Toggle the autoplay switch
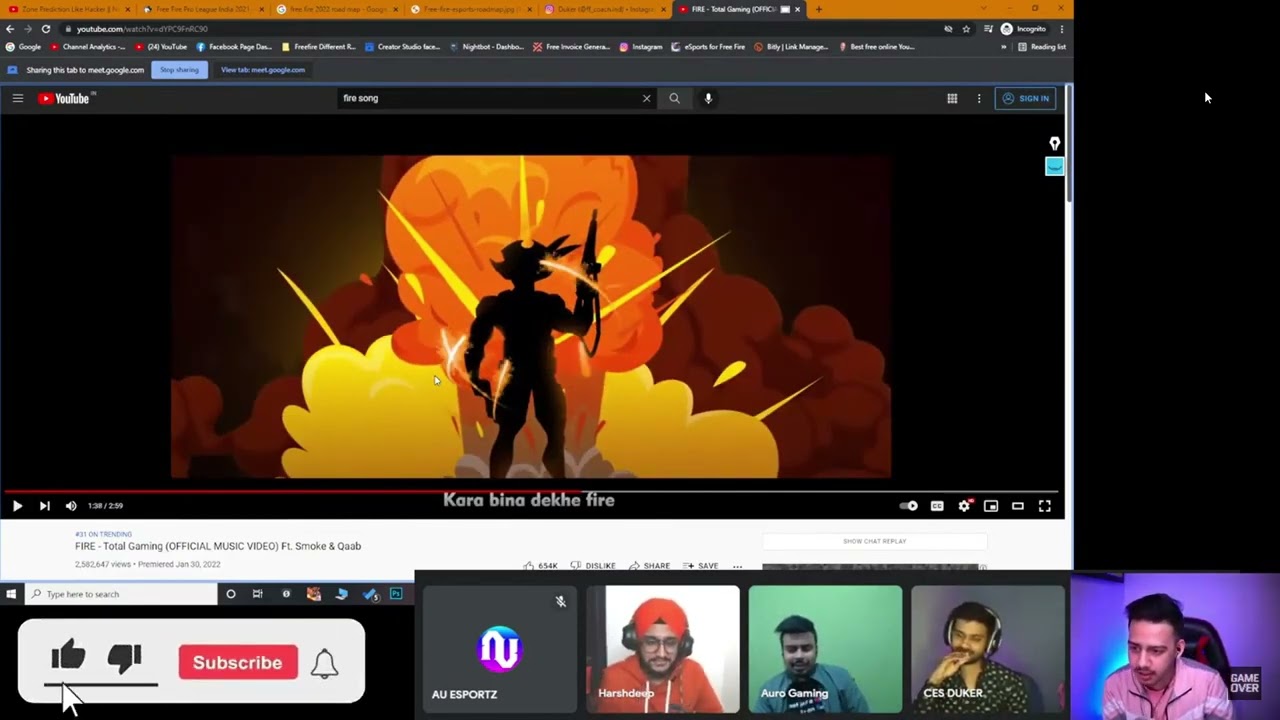 [908, 506]
